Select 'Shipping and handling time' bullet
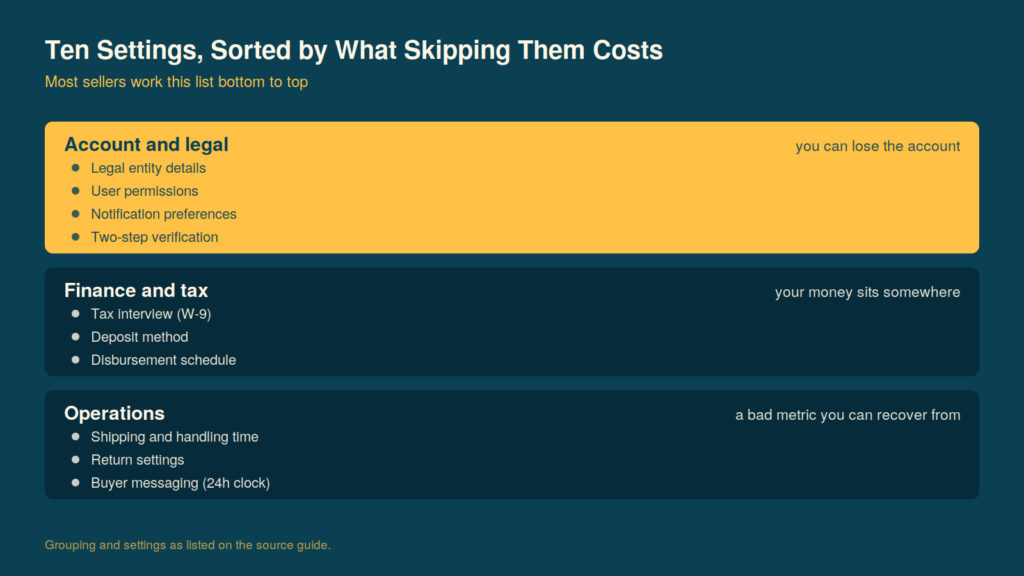 [x=174, y=437]
